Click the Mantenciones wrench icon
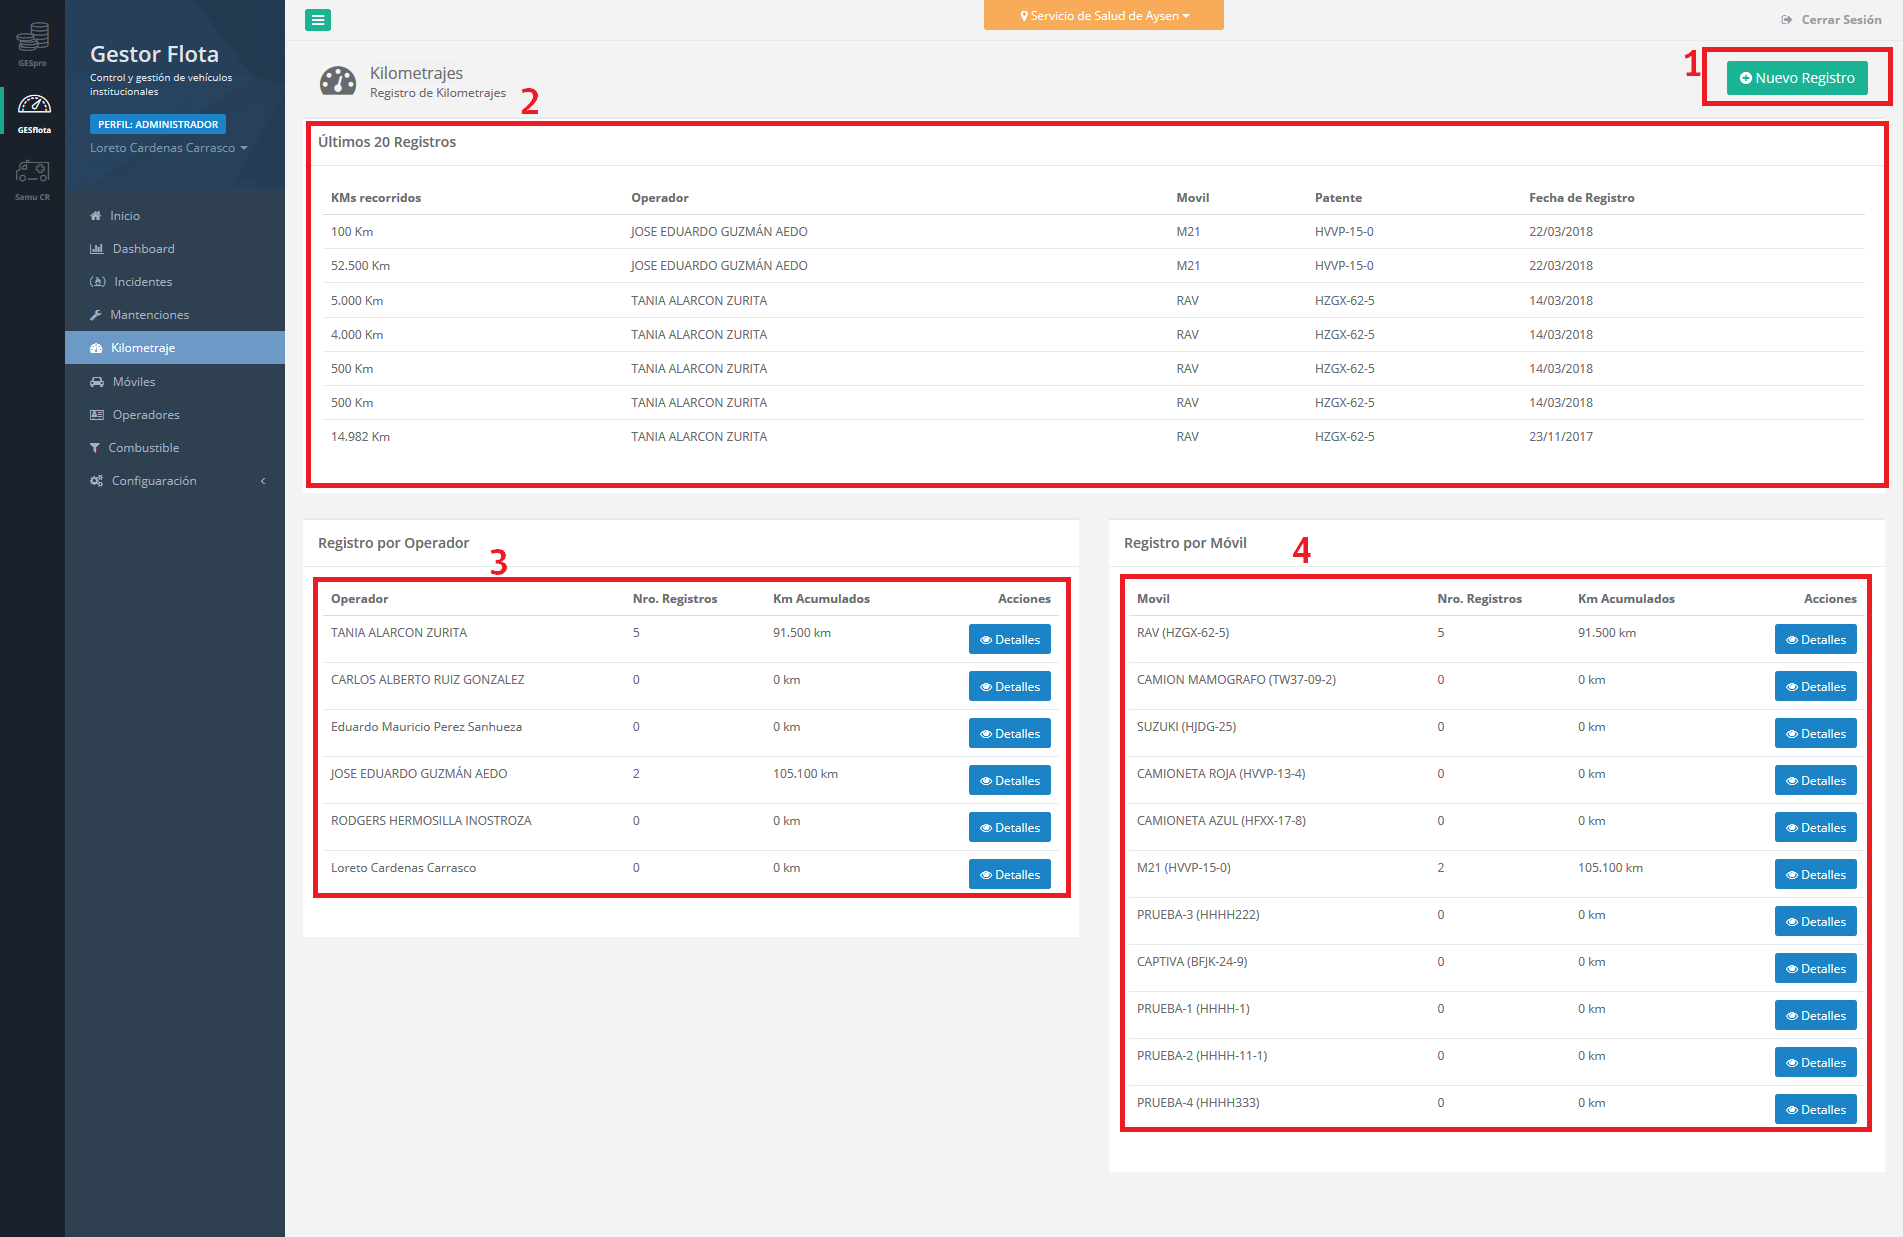This screenshot has width=1903, height=1237. tap(96, 315)
